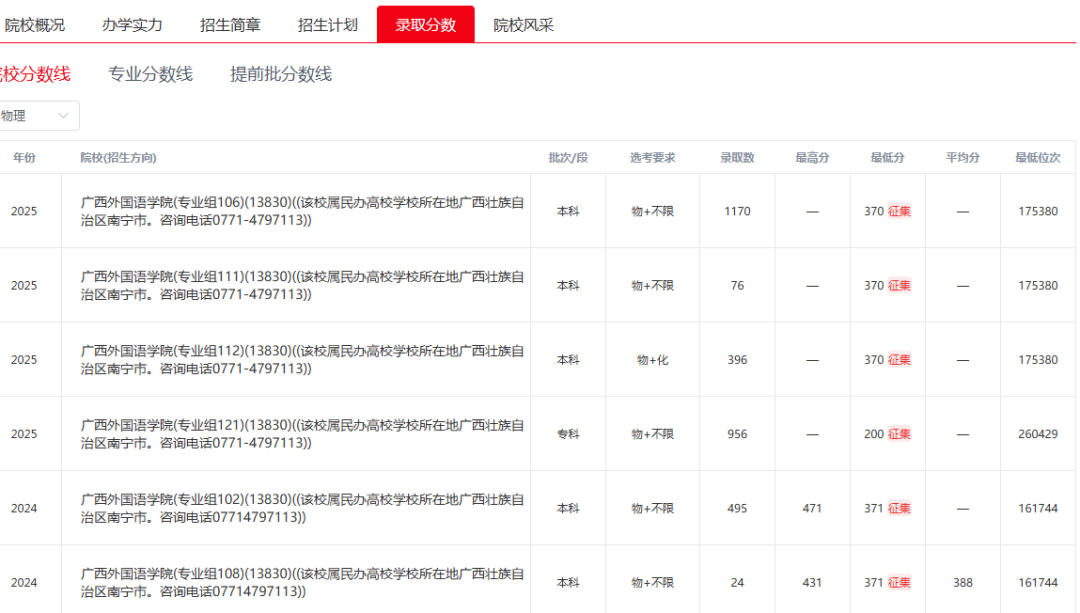This screenshot has height=613, width=1080.
Task: Select the 广西外国语学院(专业组108) school name
Action: (x=302, y=583)
